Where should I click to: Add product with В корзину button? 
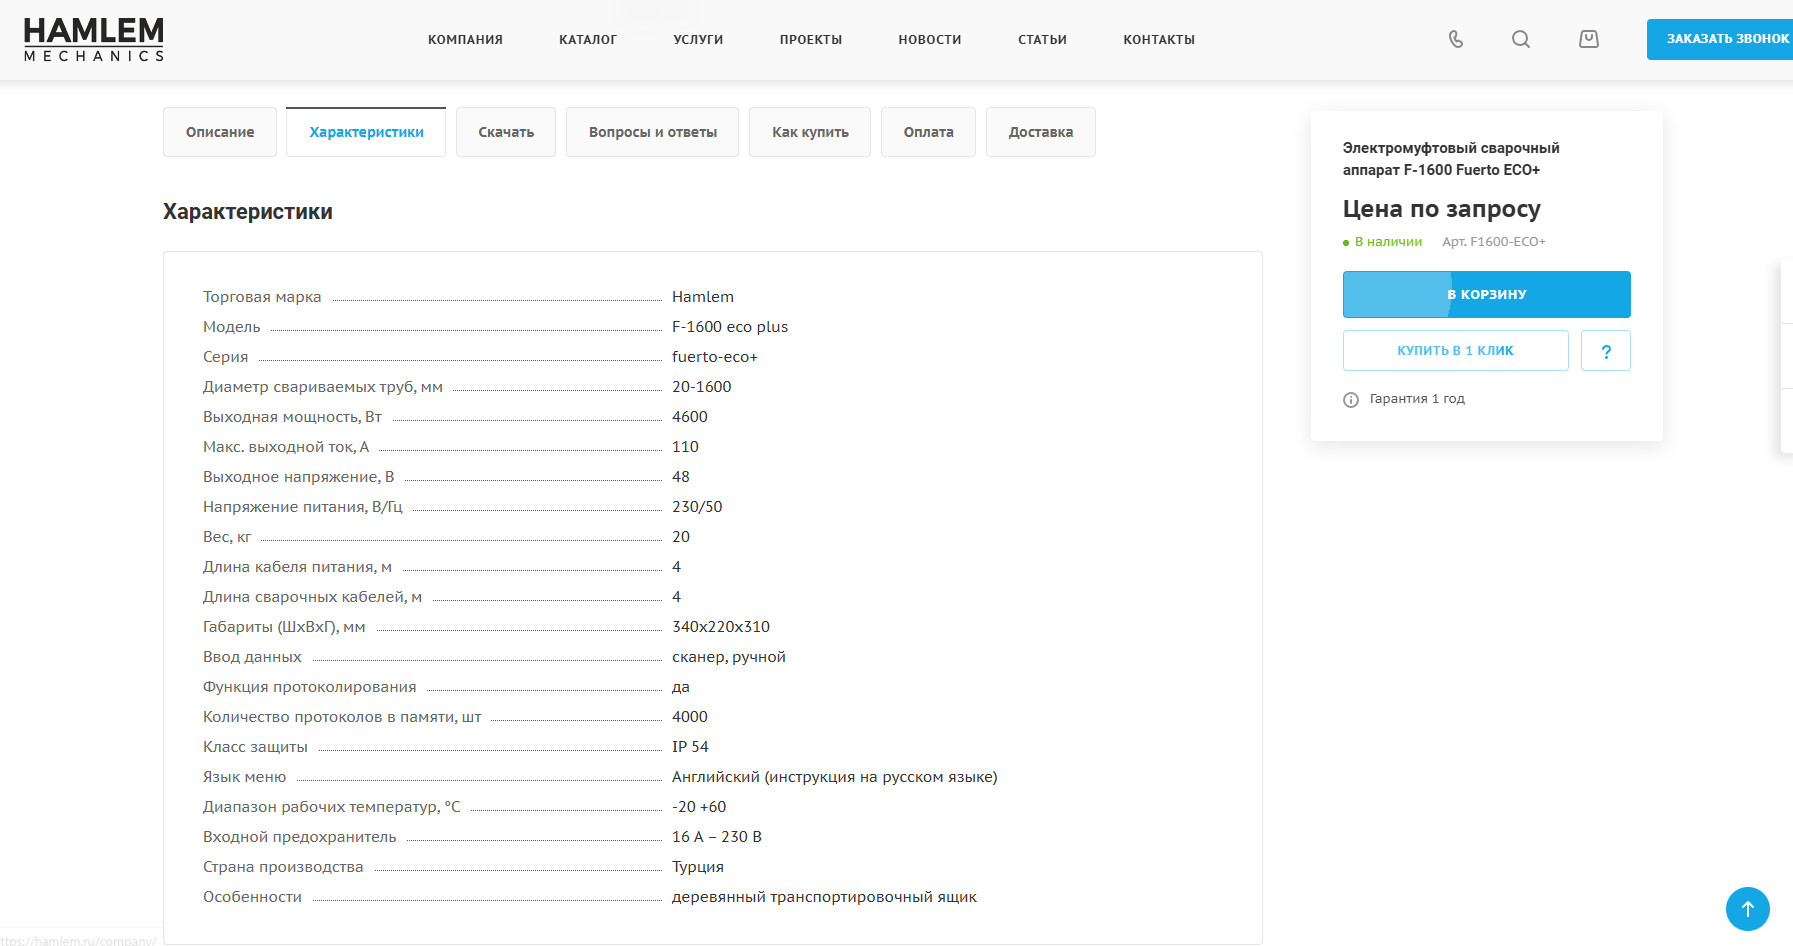(1487, 294)
